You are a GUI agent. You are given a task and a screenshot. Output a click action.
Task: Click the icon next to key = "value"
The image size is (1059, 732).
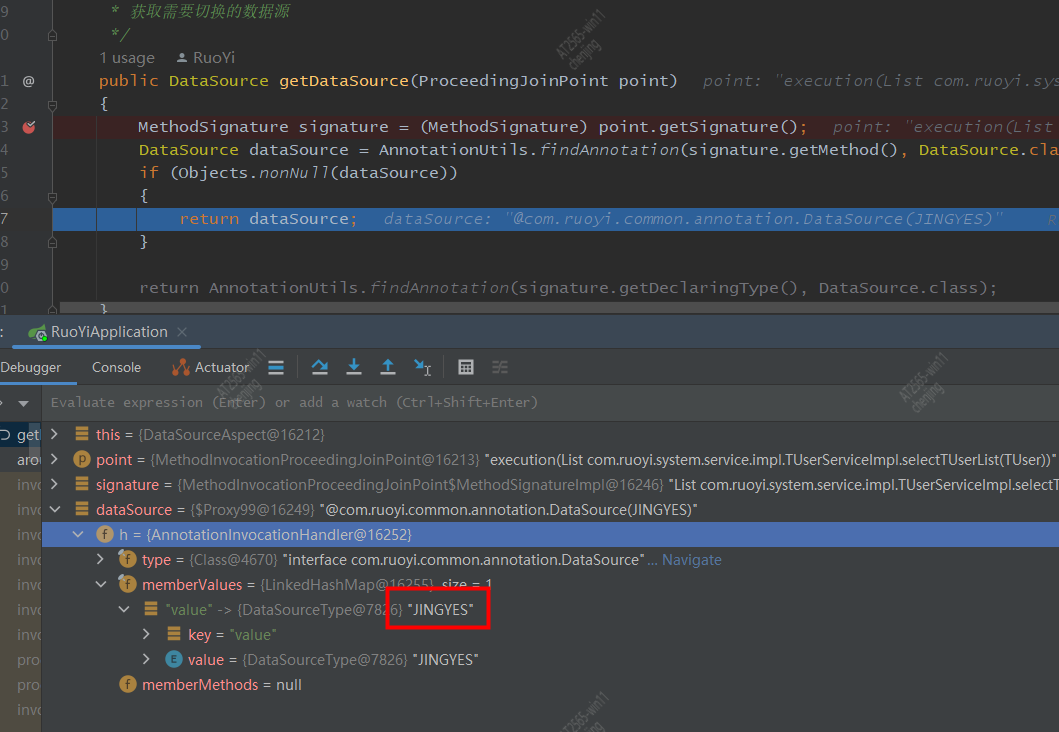coord(174,634)
